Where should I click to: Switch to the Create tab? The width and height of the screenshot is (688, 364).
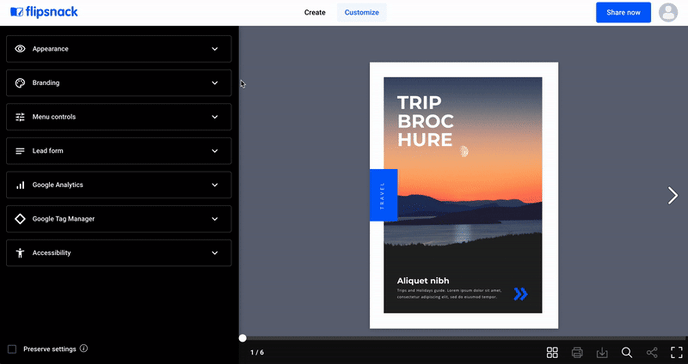315,12
